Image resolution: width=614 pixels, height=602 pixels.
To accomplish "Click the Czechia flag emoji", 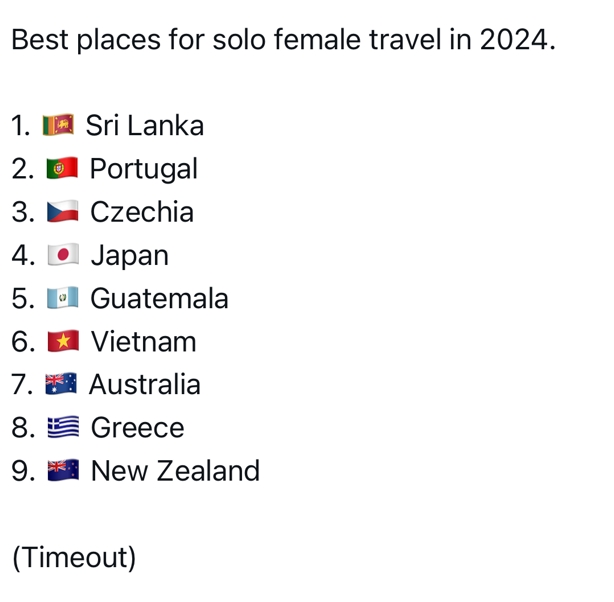I will (63, 212).
